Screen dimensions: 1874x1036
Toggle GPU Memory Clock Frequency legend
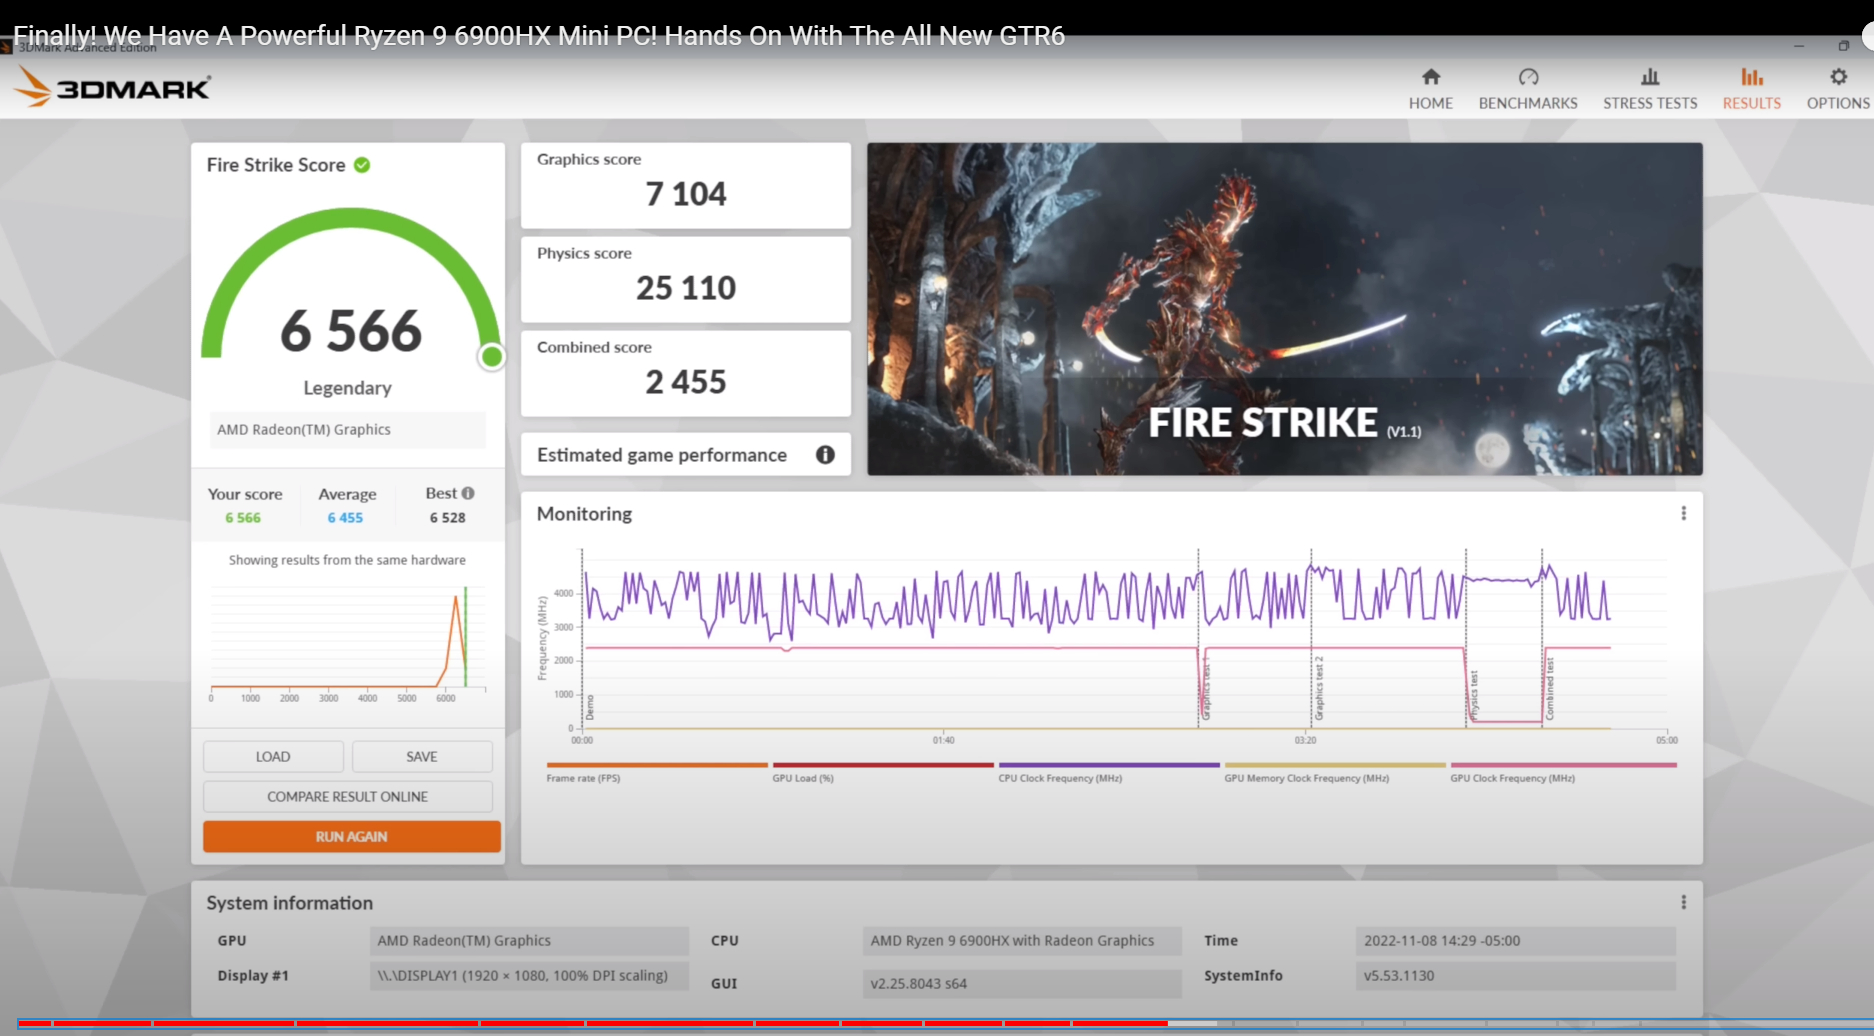click(x=1335, y=773)
